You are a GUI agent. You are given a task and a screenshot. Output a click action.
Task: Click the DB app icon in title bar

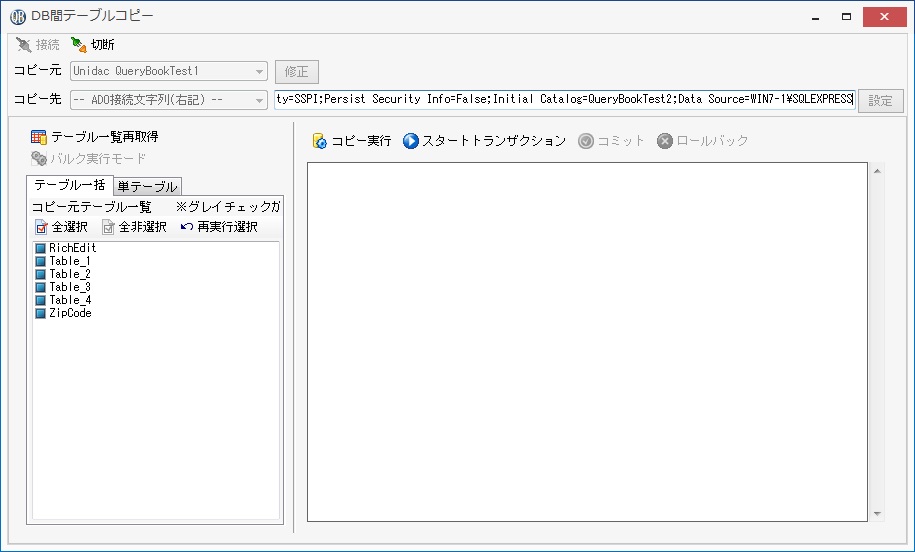[18, 17]
